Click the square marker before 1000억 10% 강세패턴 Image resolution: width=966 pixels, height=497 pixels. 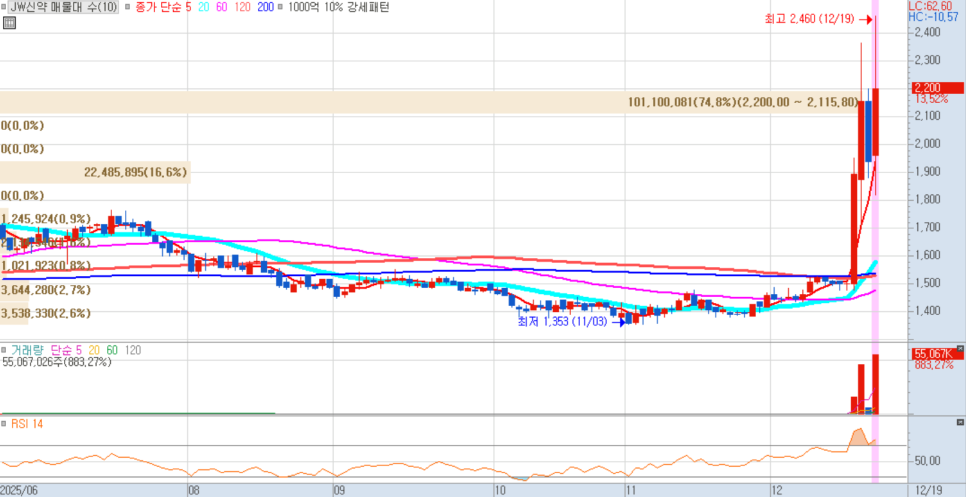coord(281,7)
